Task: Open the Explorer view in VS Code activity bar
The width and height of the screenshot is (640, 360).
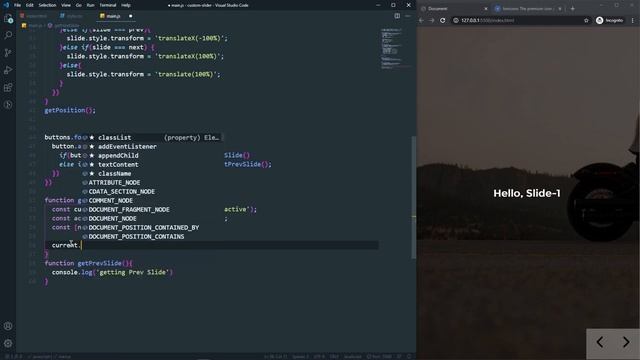Action: [8, 19]
